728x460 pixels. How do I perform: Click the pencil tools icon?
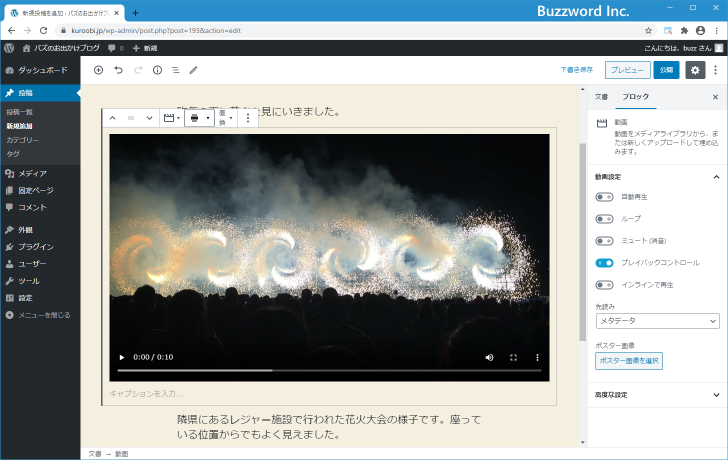[194, 70]
